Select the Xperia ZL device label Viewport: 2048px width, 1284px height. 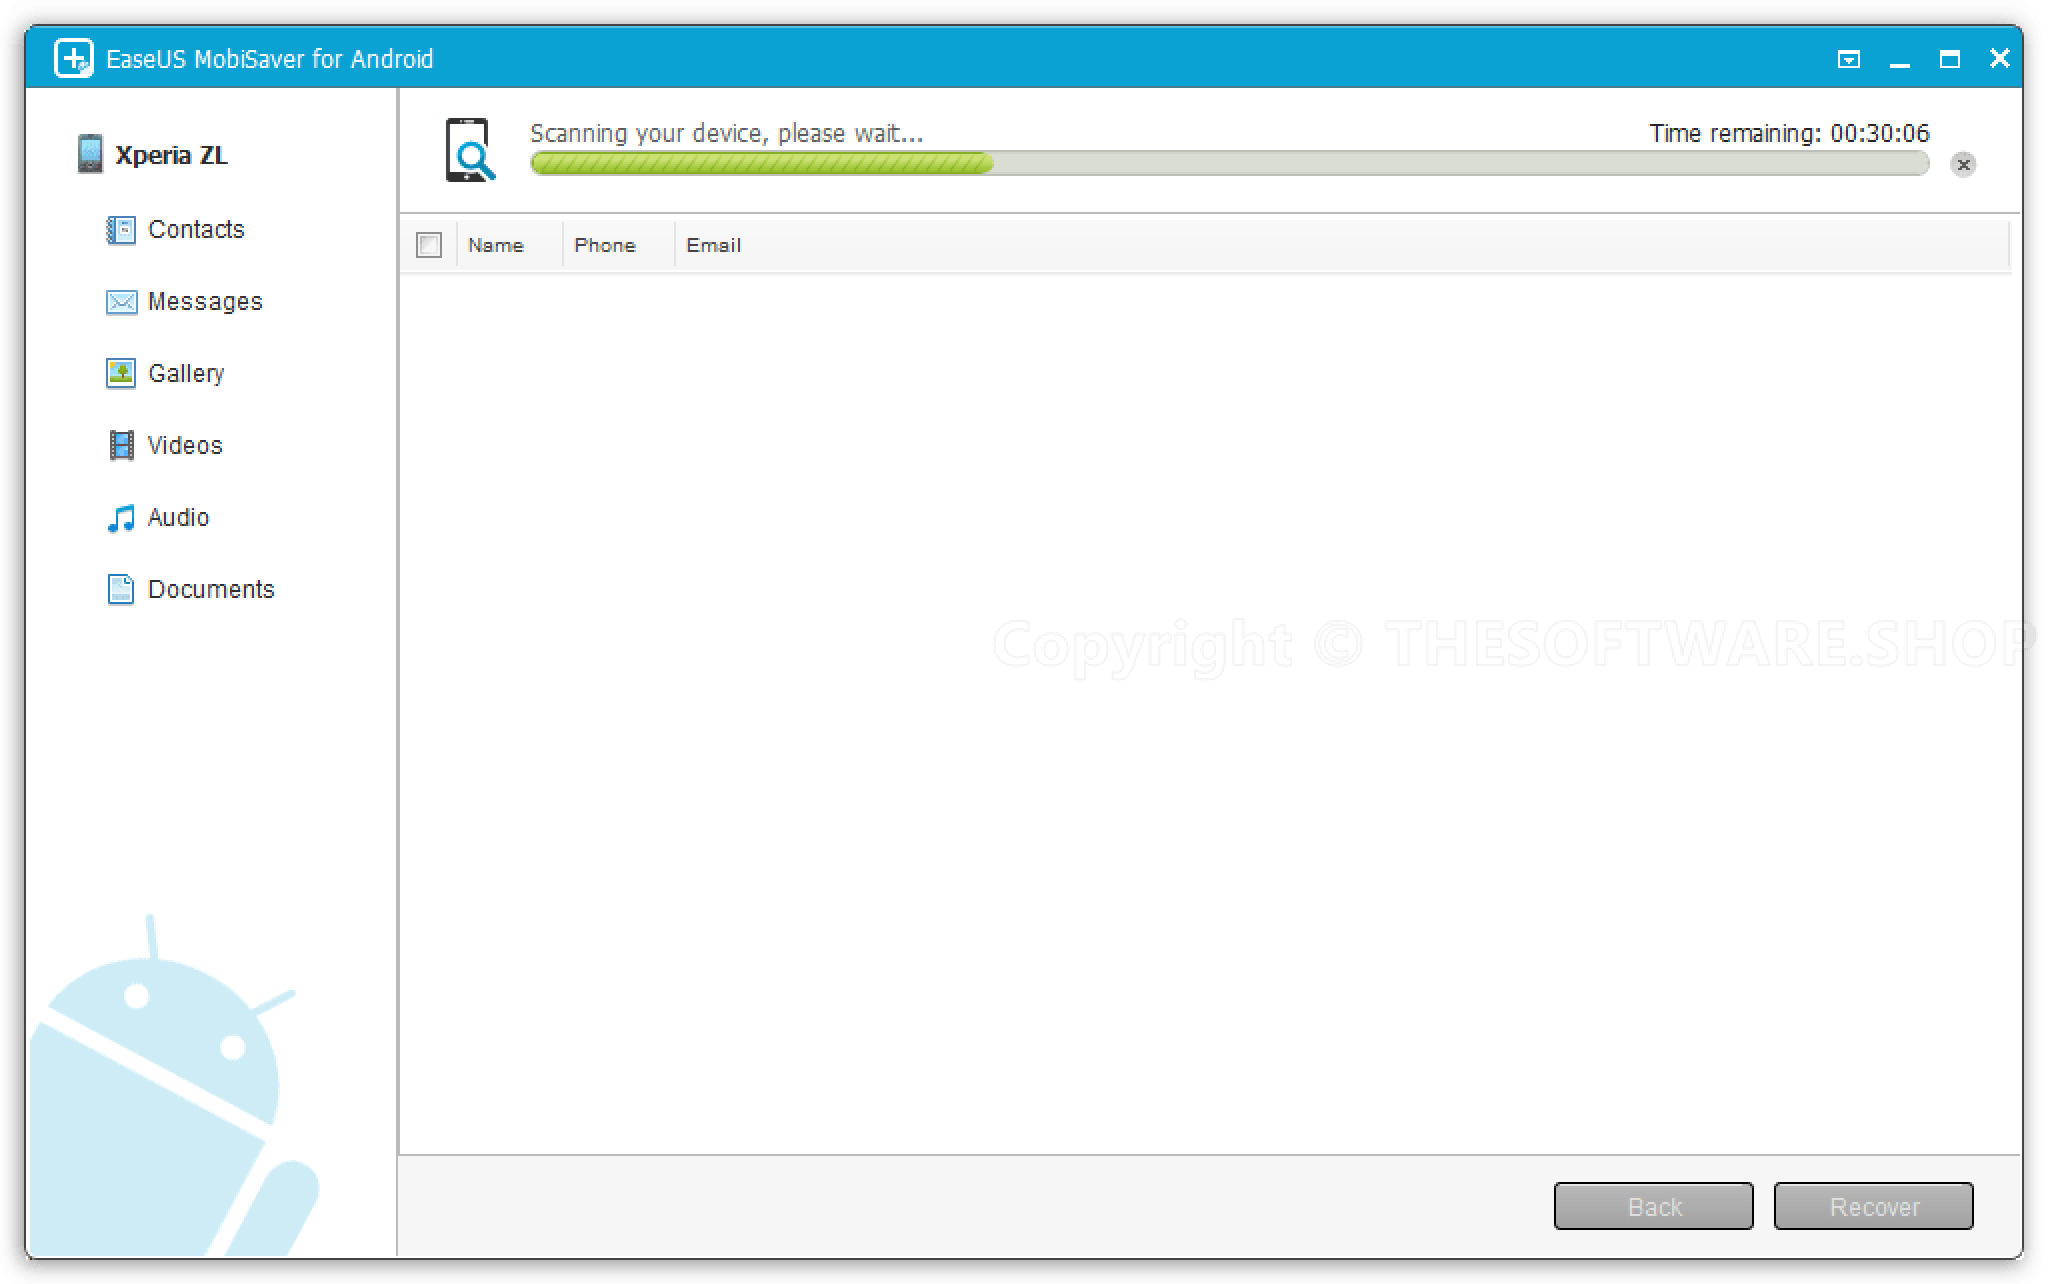pos(171,156)
